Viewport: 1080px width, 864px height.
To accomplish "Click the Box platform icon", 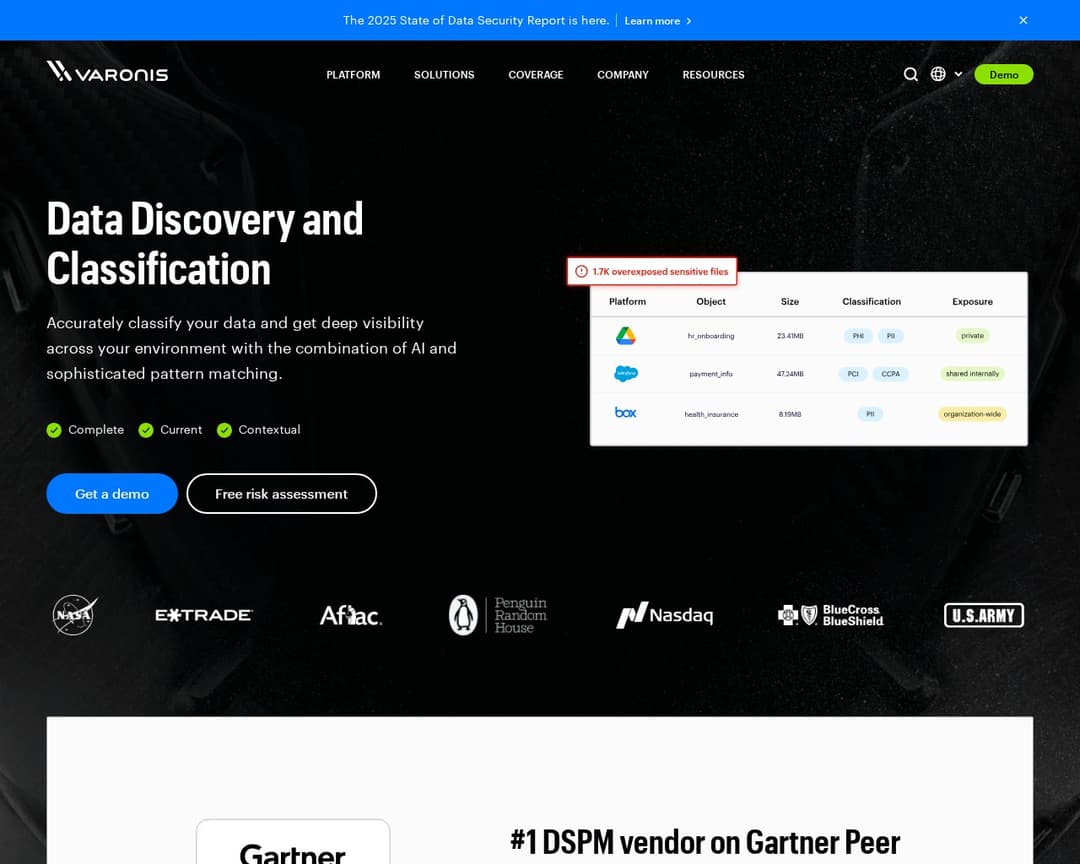I will click(625, 412).
